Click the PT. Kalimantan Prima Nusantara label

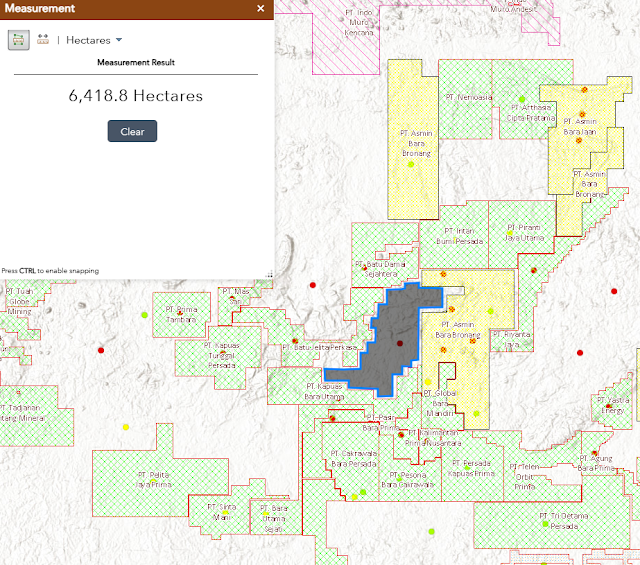pos(433,438)
